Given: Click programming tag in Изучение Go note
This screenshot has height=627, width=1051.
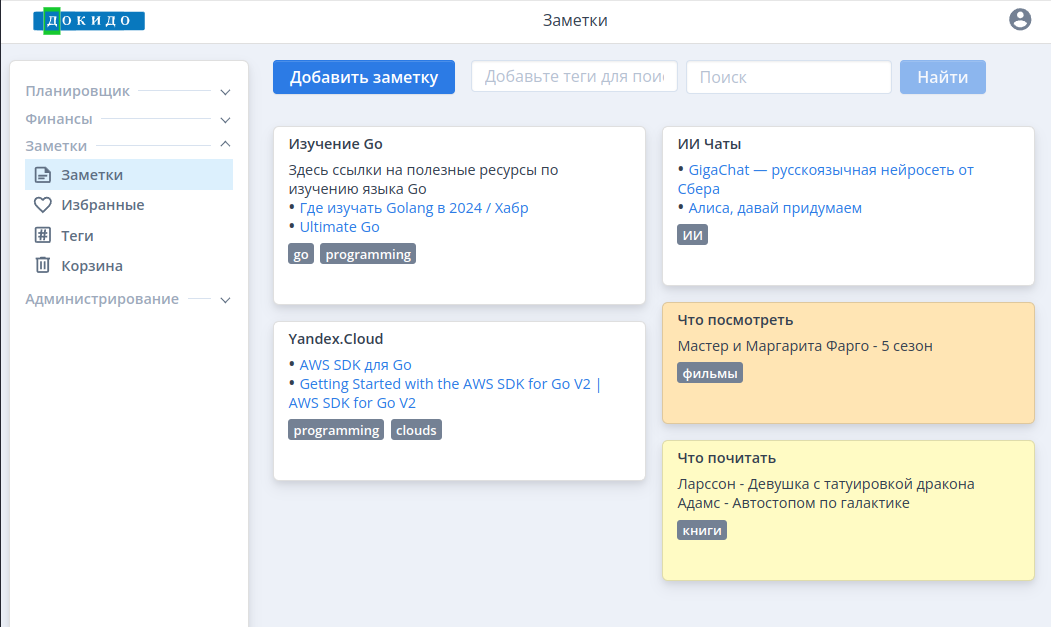Looking at the screenshot, I should [x=368, y=254].
